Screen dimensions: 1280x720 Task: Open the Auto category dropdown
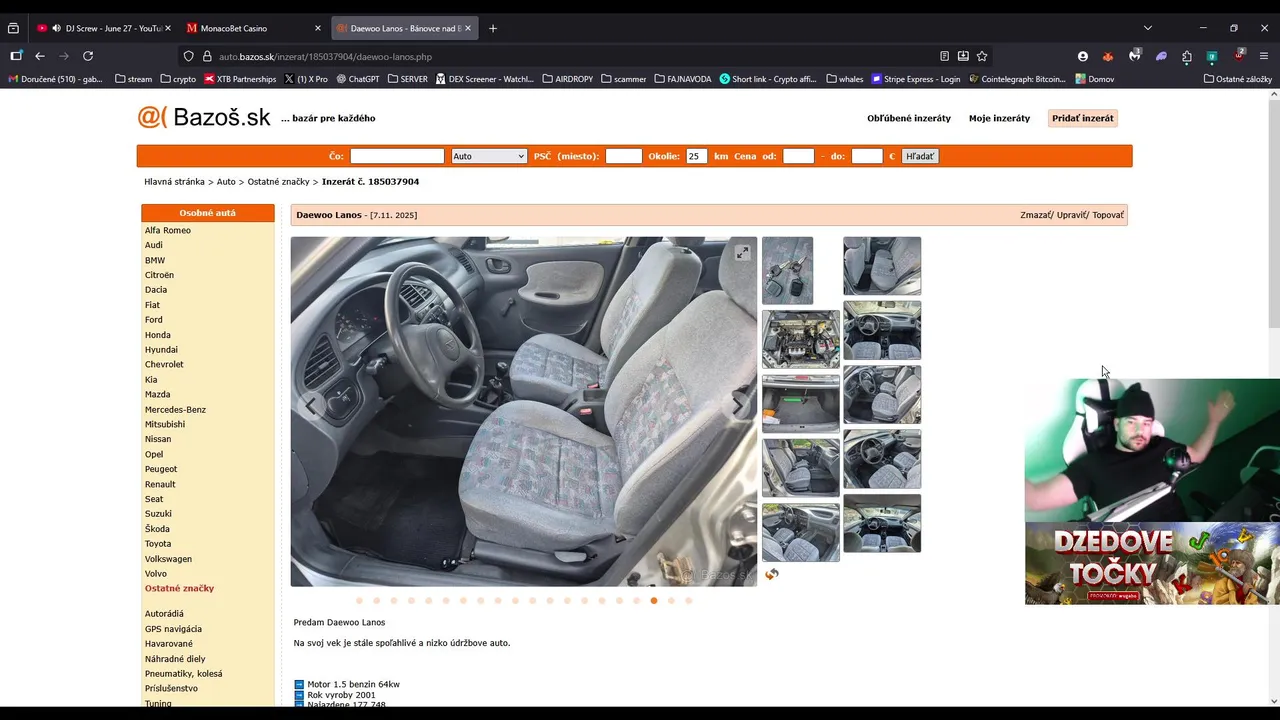488,156
